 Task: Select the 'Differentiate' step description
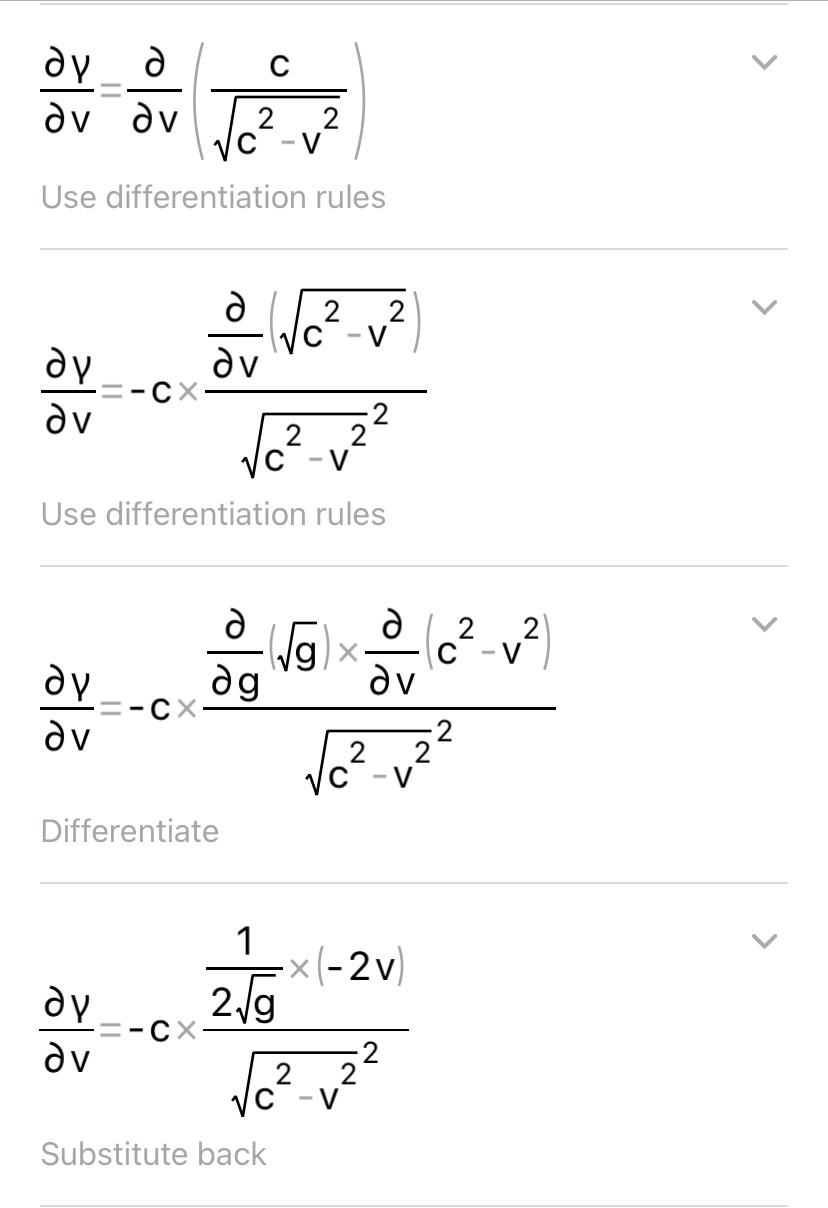pos(129,831)
